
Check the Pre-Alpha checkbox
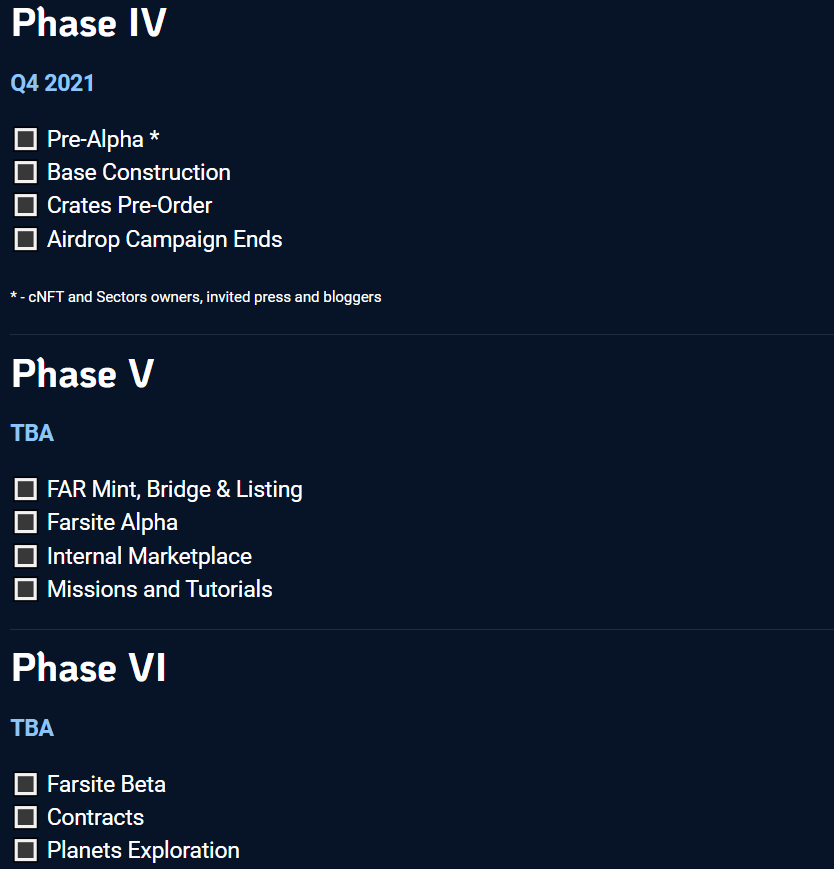tap(25, 139)
